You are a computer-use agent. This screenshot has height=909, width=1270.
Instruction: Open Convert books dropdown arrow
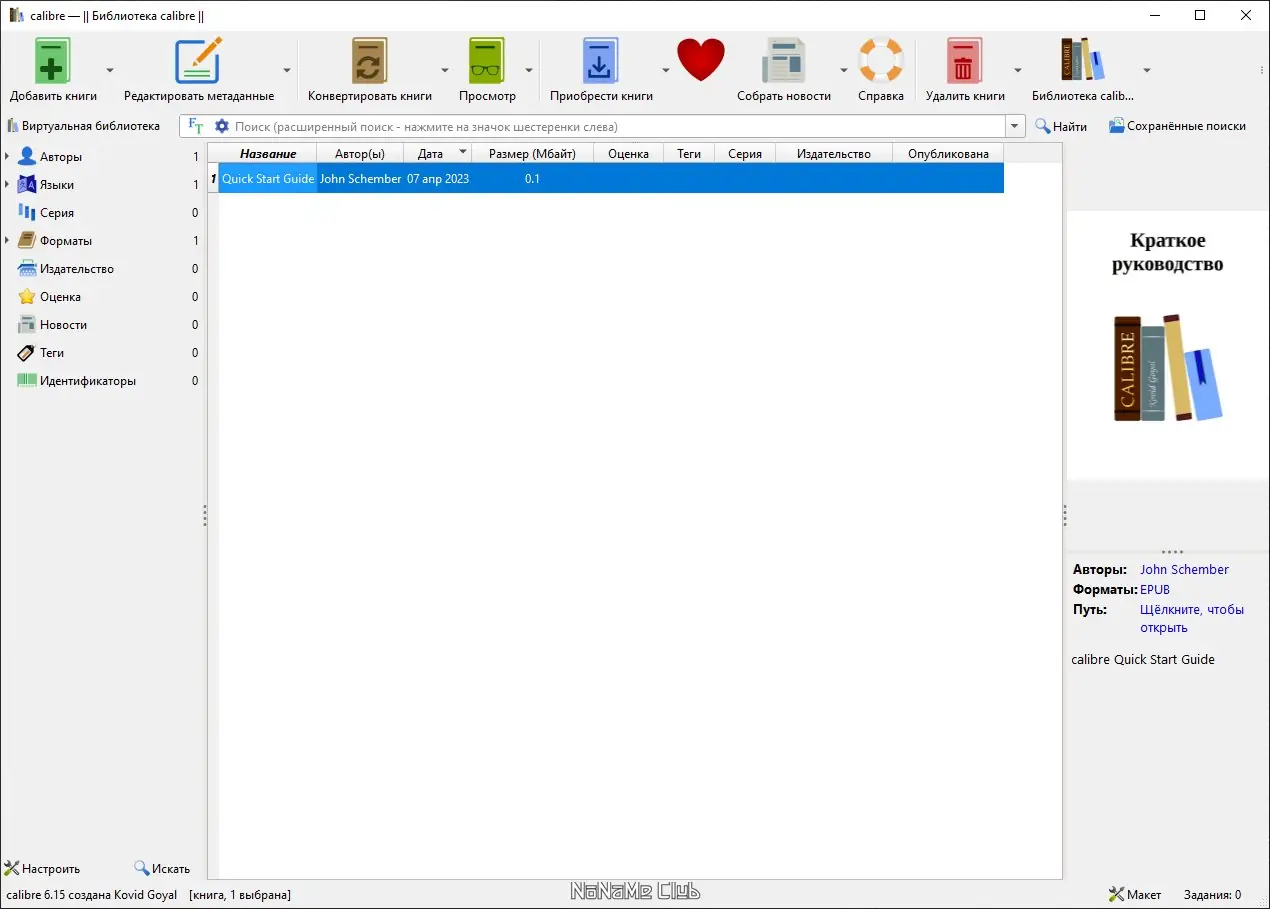tap(445, 70)
